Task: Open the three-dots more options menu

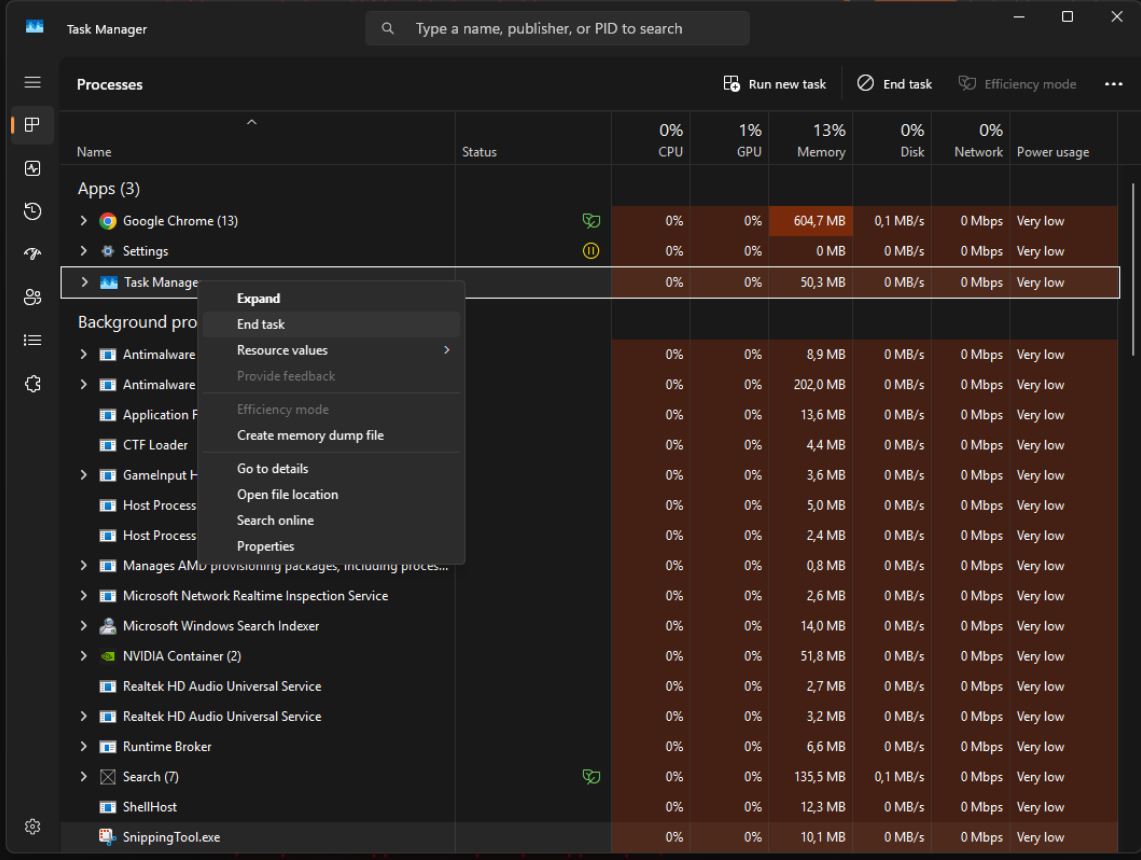Action: pyautogui.click(x=1113, y=84)
